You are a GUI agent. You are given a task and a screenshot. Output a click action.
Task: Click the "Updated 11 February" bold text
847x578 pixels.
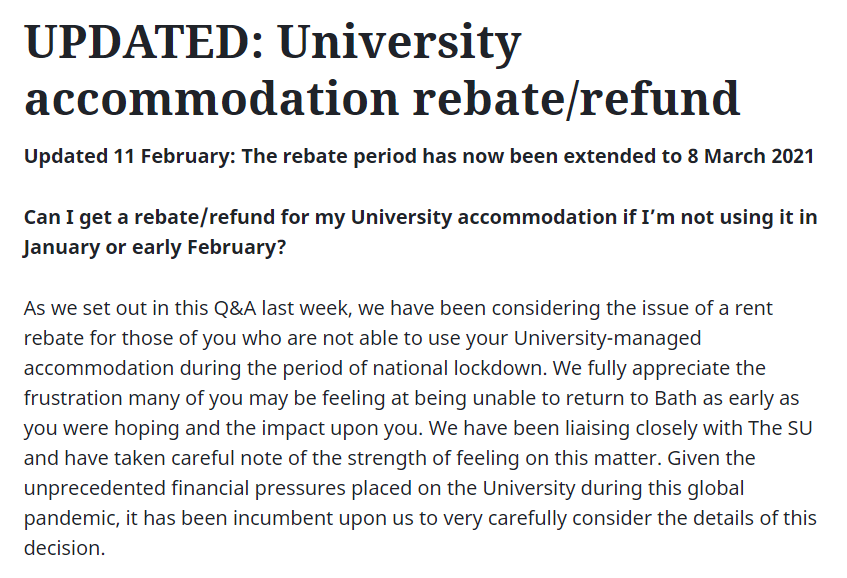tap(127, 156)
